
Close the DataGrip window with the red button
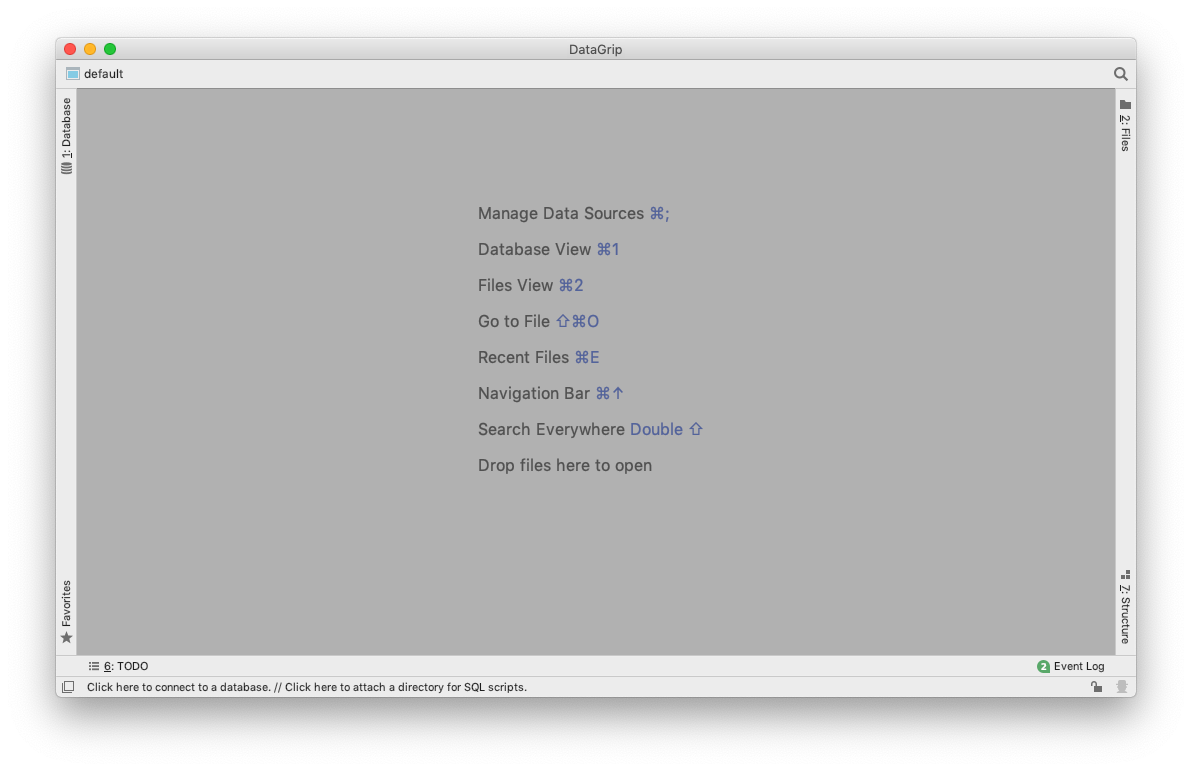click(70, 49)
